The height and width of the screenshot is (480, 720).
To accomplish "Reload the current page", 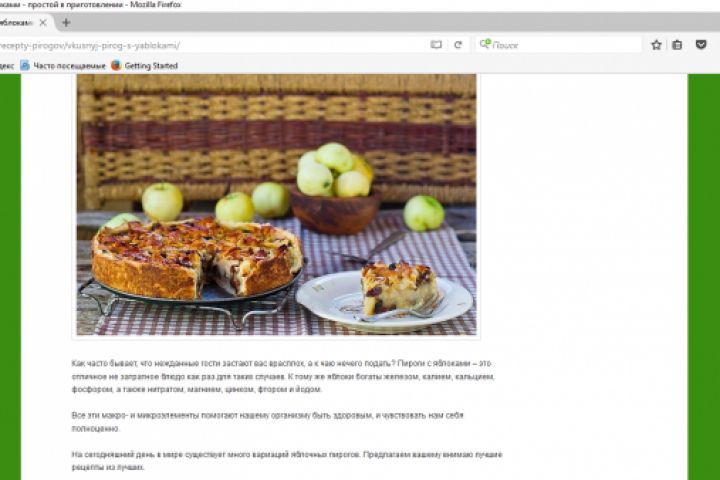I will (x=458, y=45).
